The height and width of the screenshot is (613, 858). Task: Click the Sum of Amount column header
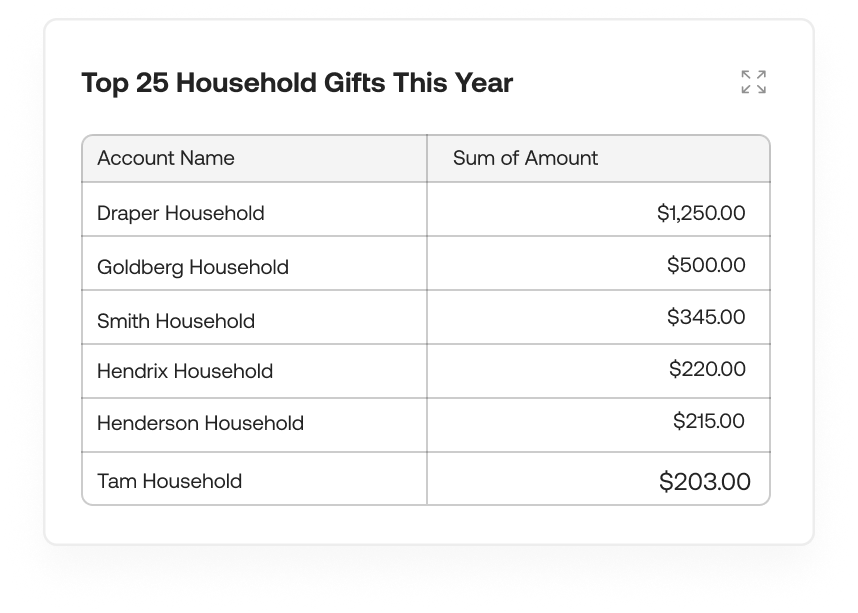point(525,158)
